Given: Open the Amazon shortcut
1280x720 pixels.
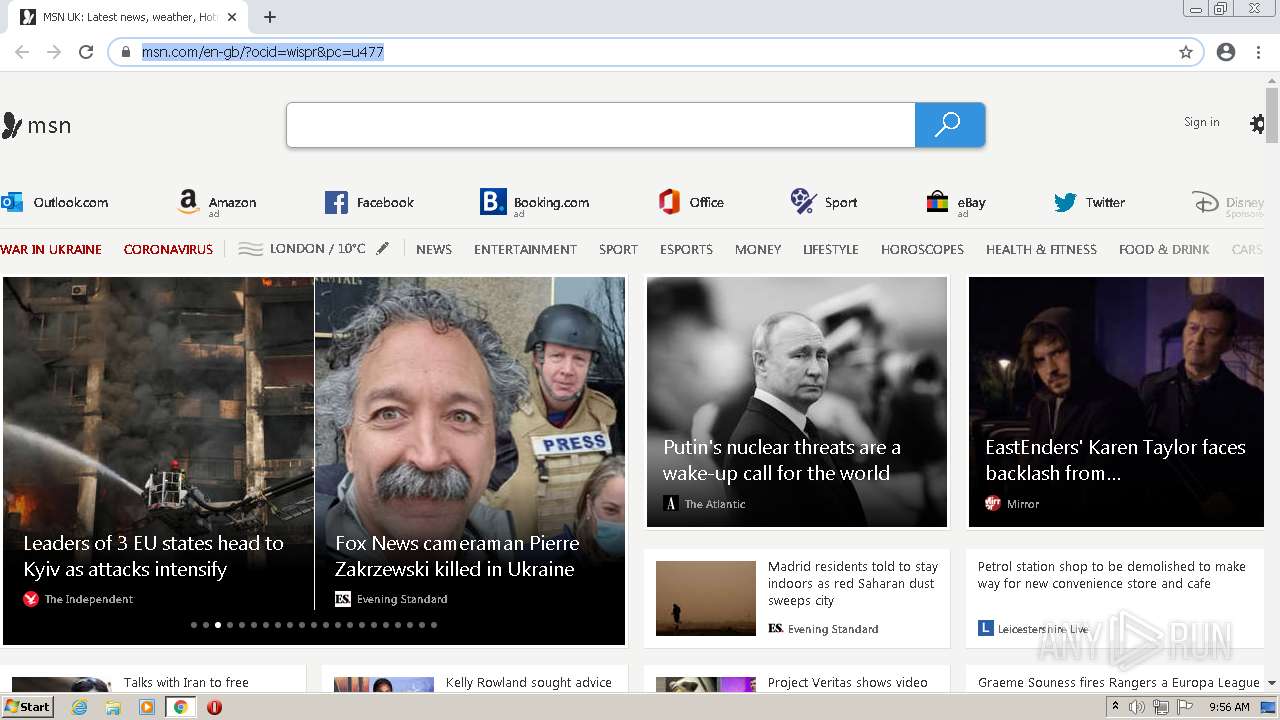Looking at the screenshot, I should tap(217, 203).
